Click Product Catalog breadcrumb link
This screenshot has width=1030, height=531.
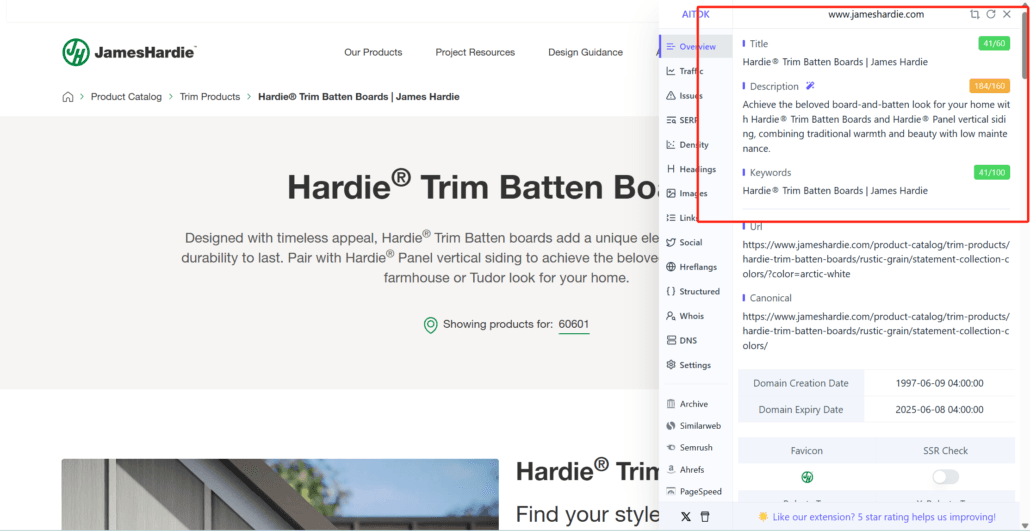click(126, 97)
